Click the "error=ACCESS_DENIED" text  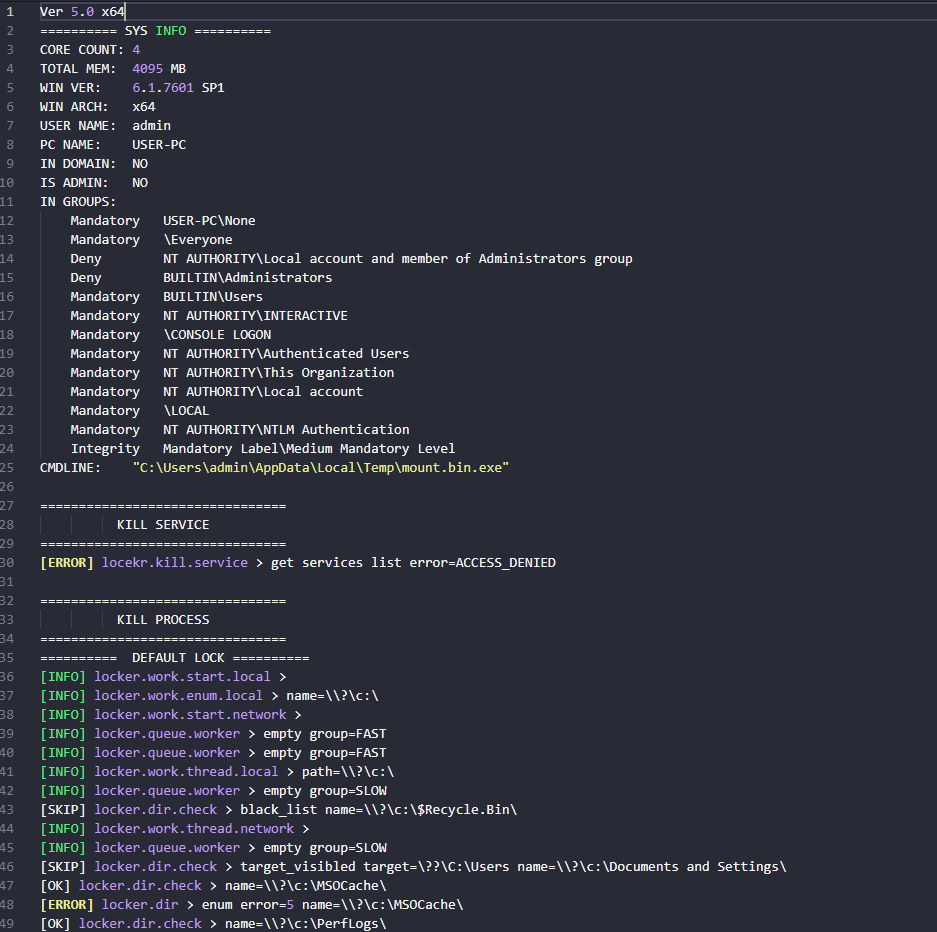point(482,563)
